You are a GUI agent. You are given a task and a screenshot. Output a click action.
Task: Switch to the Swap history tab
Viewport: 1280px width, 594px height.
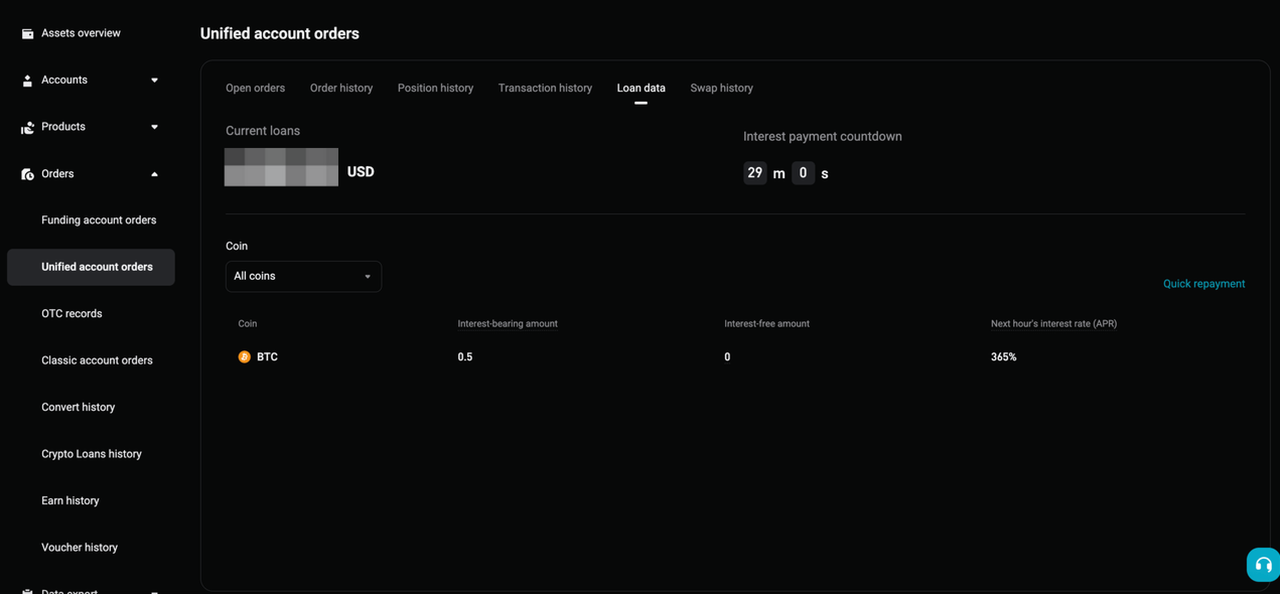click(721, 88)
